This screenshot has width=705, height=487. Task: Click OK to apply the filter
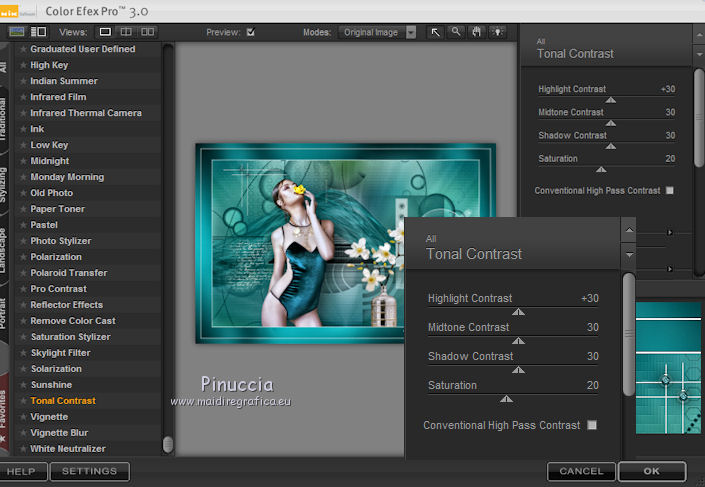pyautogui.click(x=652, y=471)
